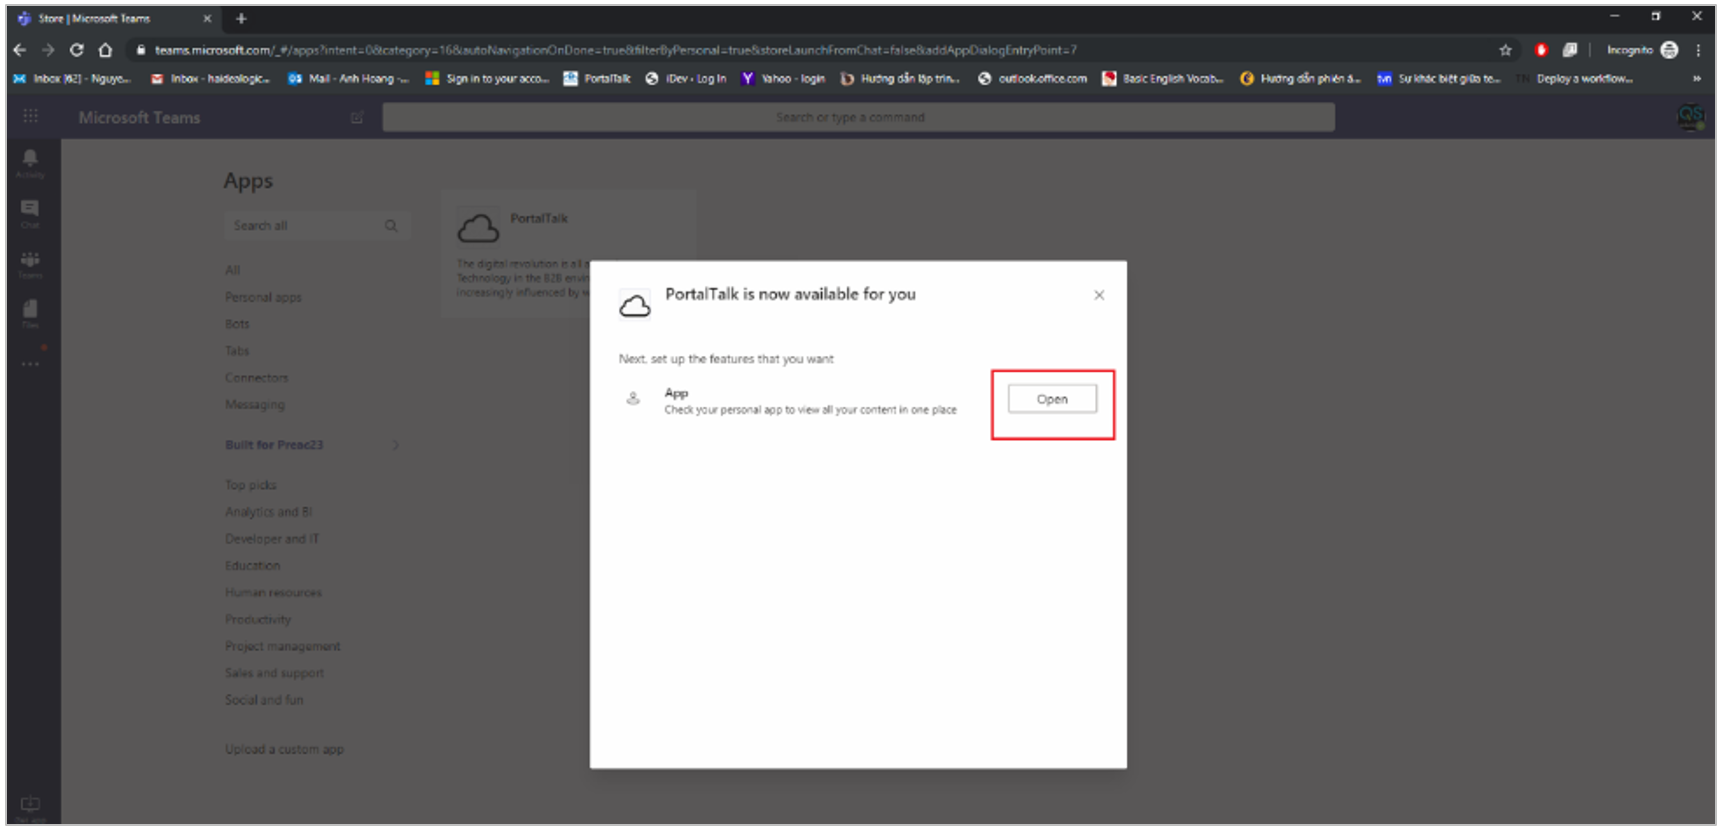Open the Sự khác biệt giữa te... bookmark
The height and width of the screenshot is (830, 1721).
click(1439, 78)
